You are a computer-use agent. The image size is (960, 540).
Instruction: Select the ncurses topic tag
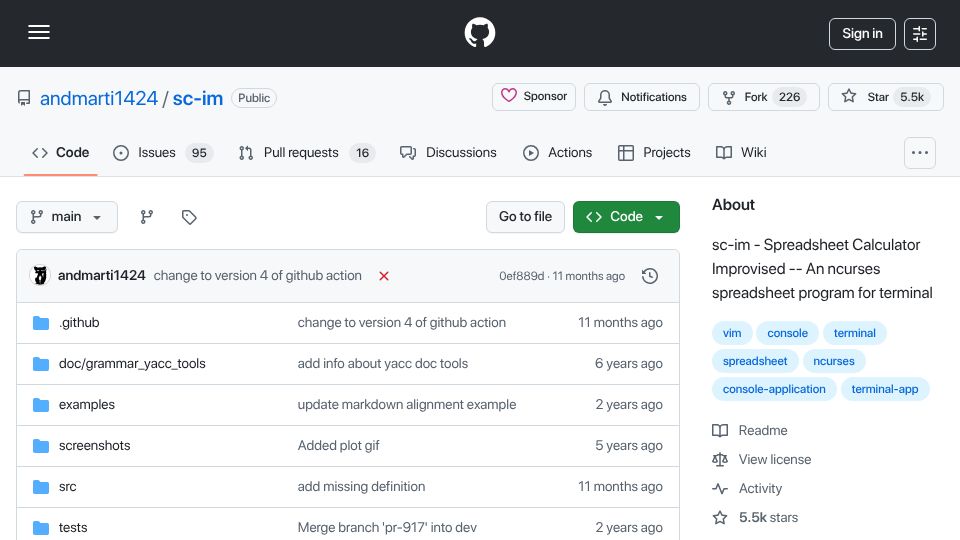[833, 361]
